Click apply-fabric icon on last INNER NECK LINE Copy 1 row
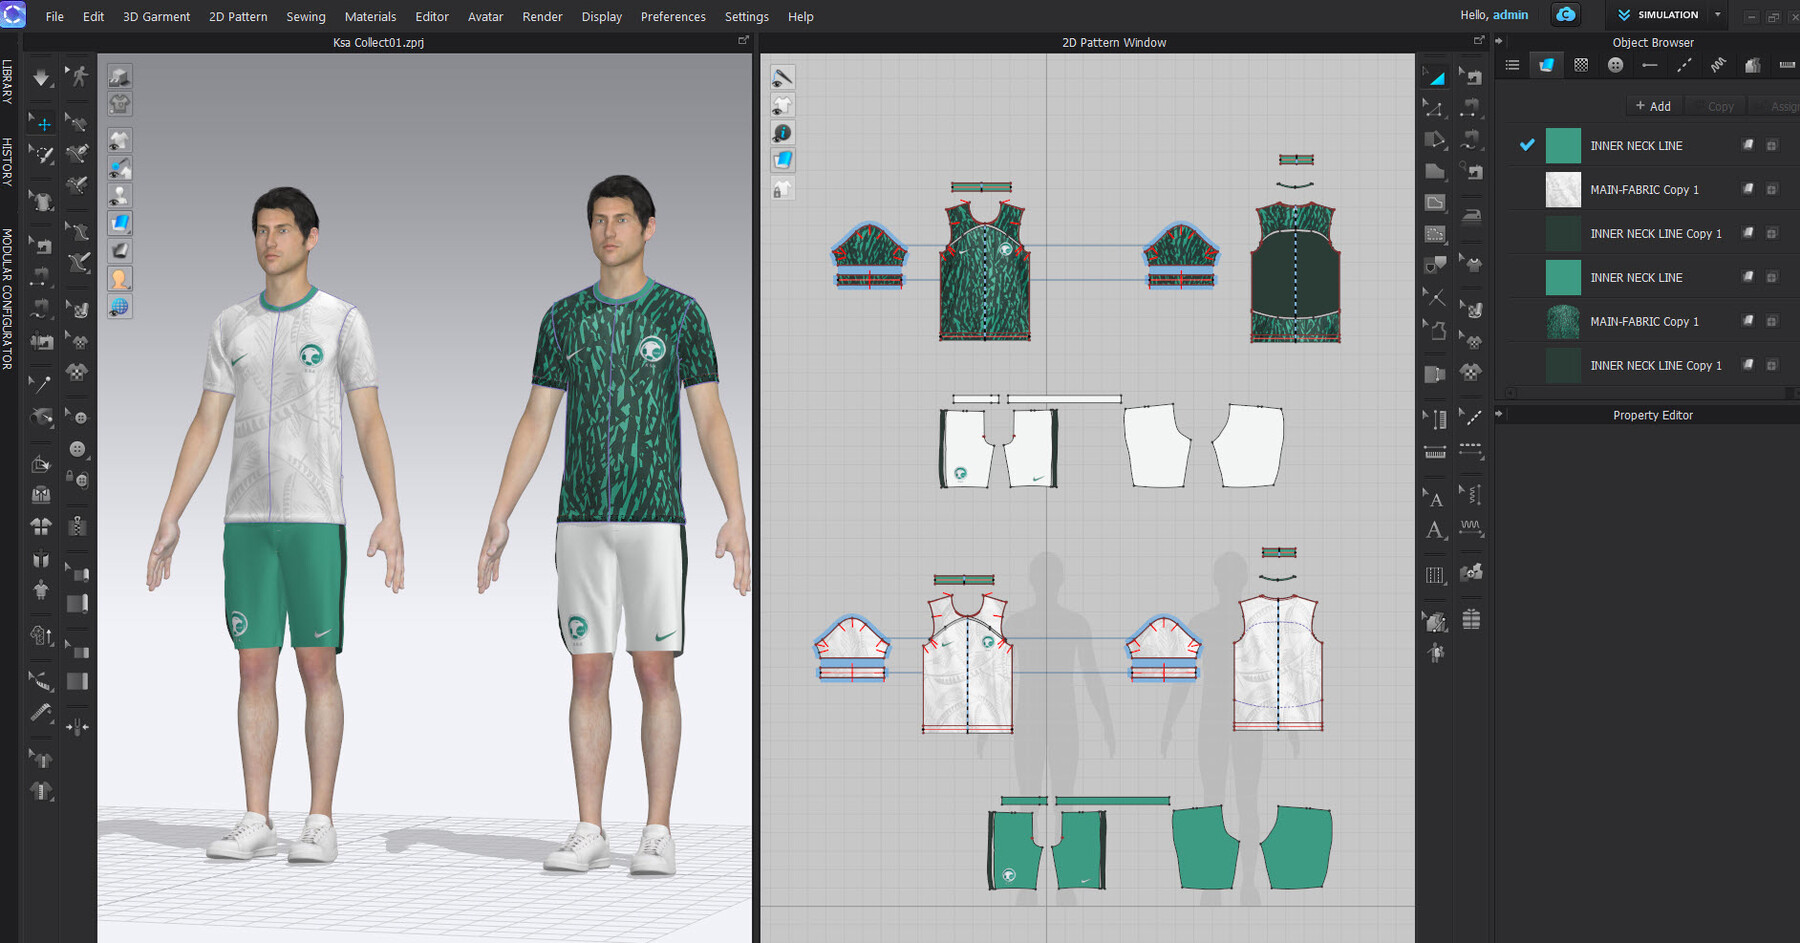 click(x=1748, y=365)
